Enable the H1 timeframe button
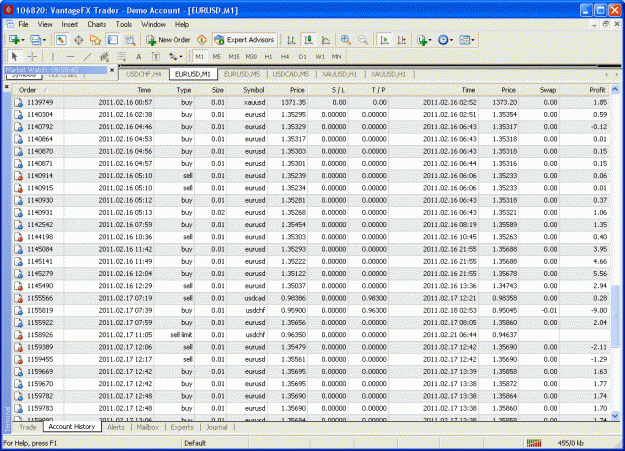 click(x=268, y=57)
